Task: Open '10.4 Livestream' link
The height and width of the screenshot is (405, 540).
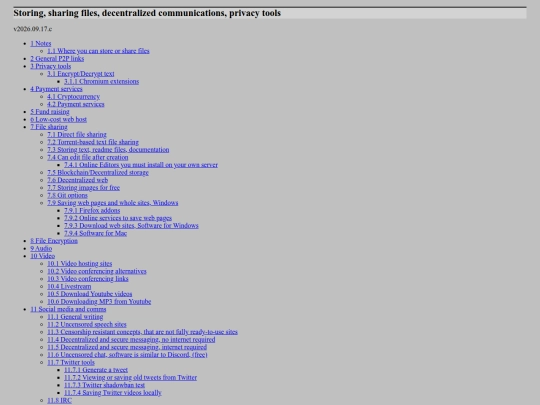Action: [x=69, y=286]
